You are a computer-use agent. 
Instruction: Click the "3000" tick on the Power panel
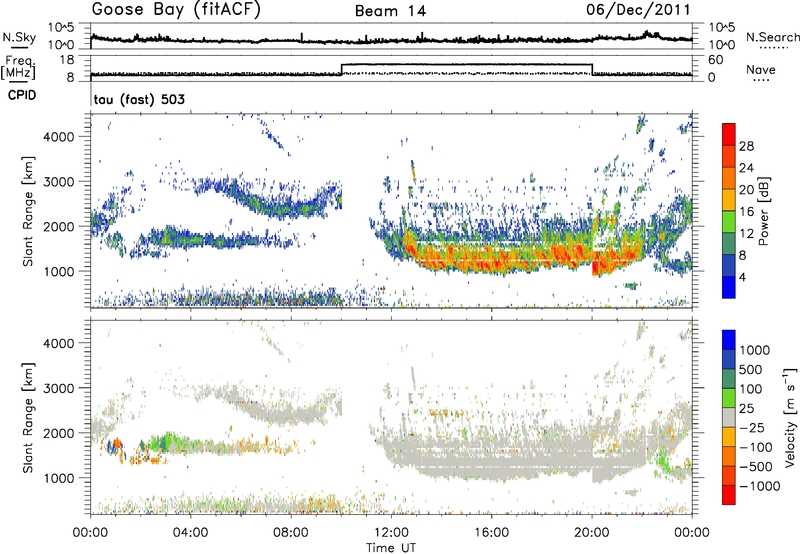point(59,182)
